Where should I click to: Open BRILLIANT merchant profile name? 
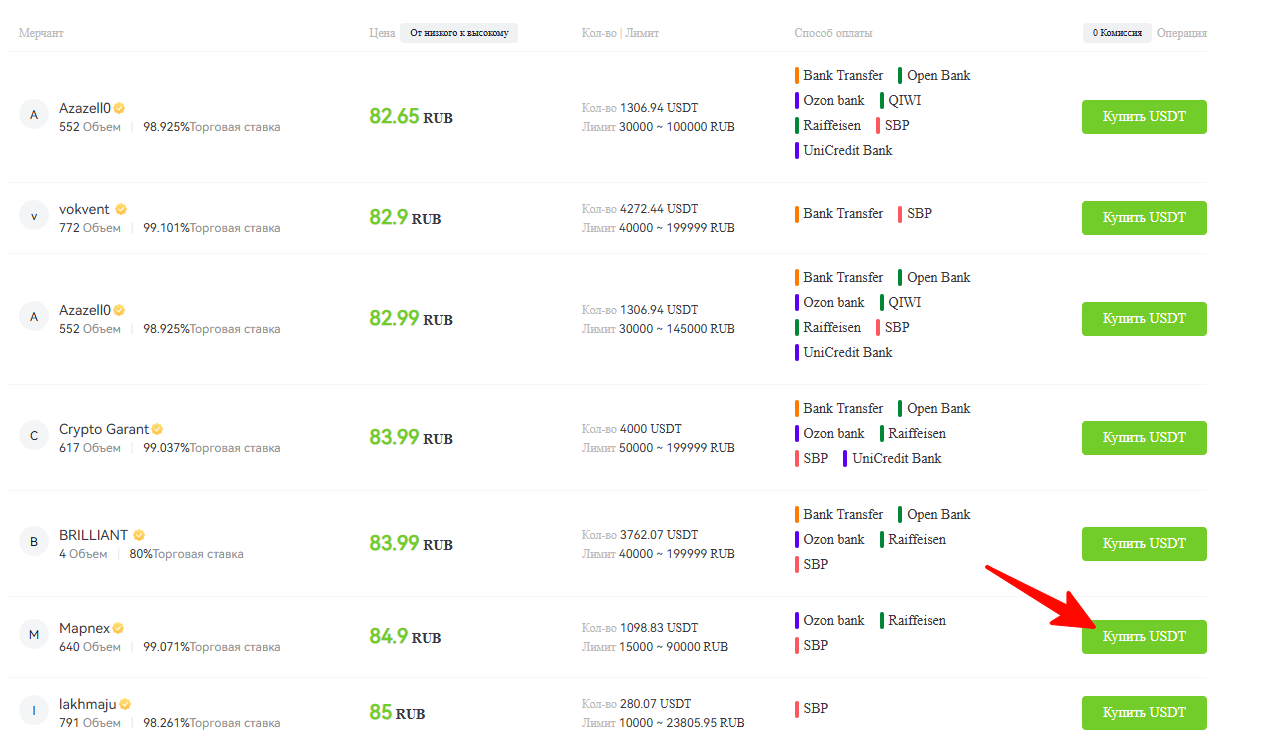tap(94, 535)
